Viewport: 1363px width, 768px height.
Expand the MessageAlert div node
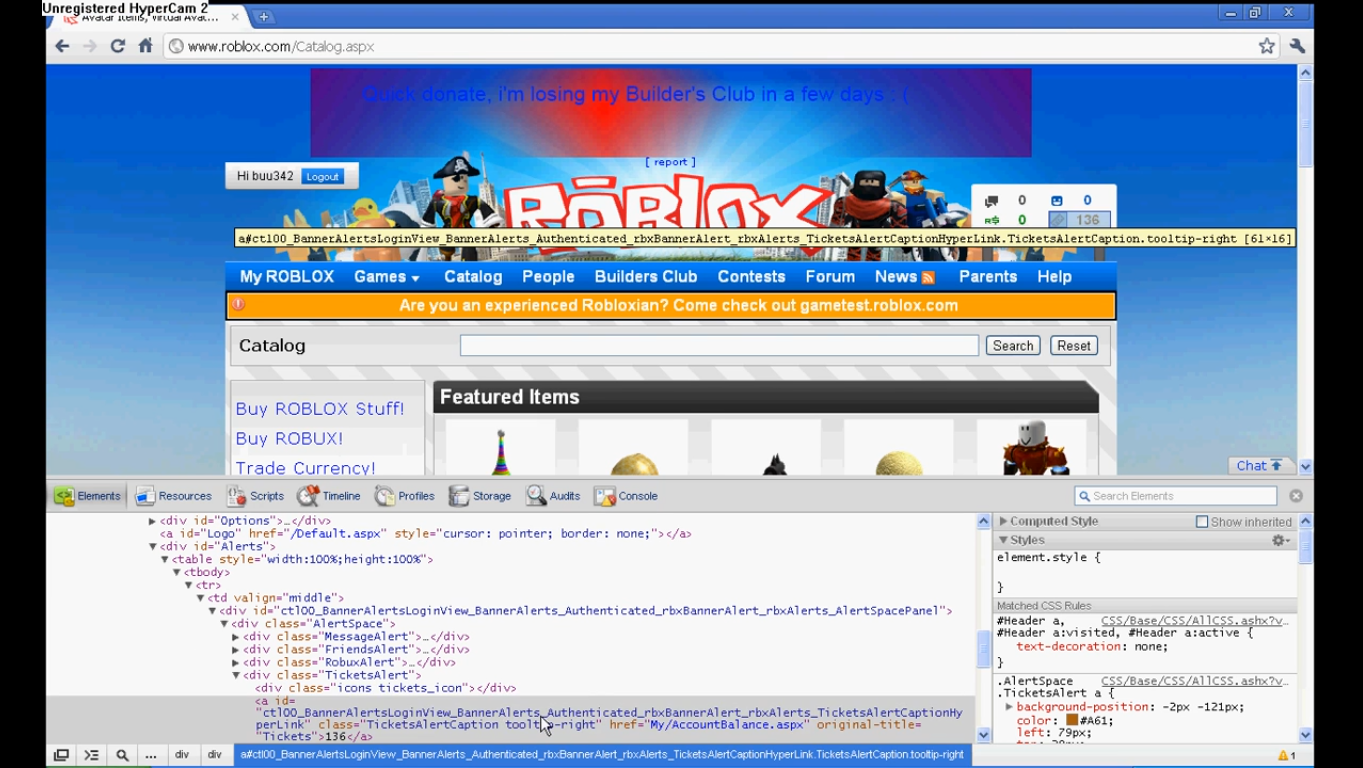[236, 637]
